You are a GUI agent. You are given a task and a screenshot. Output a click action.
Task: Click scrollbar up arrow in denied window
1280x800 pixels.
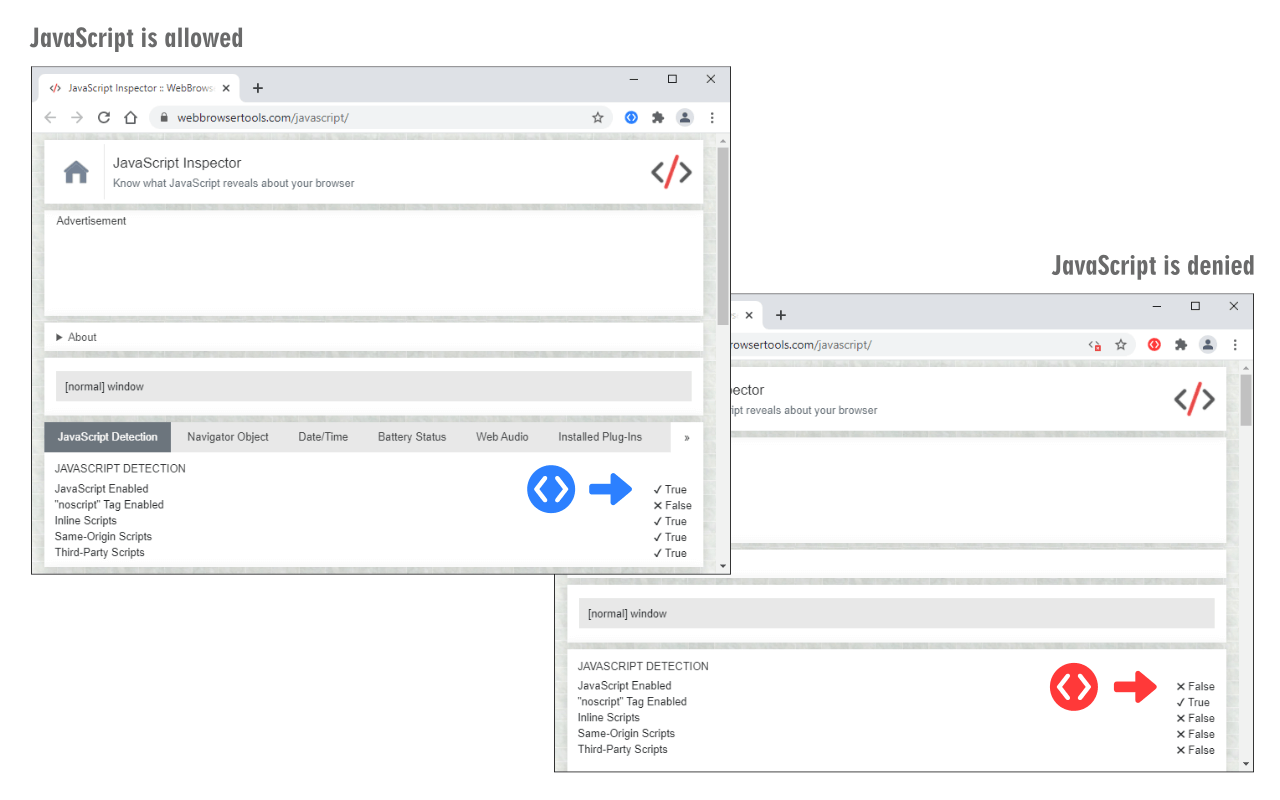[x=1246, y=367]
